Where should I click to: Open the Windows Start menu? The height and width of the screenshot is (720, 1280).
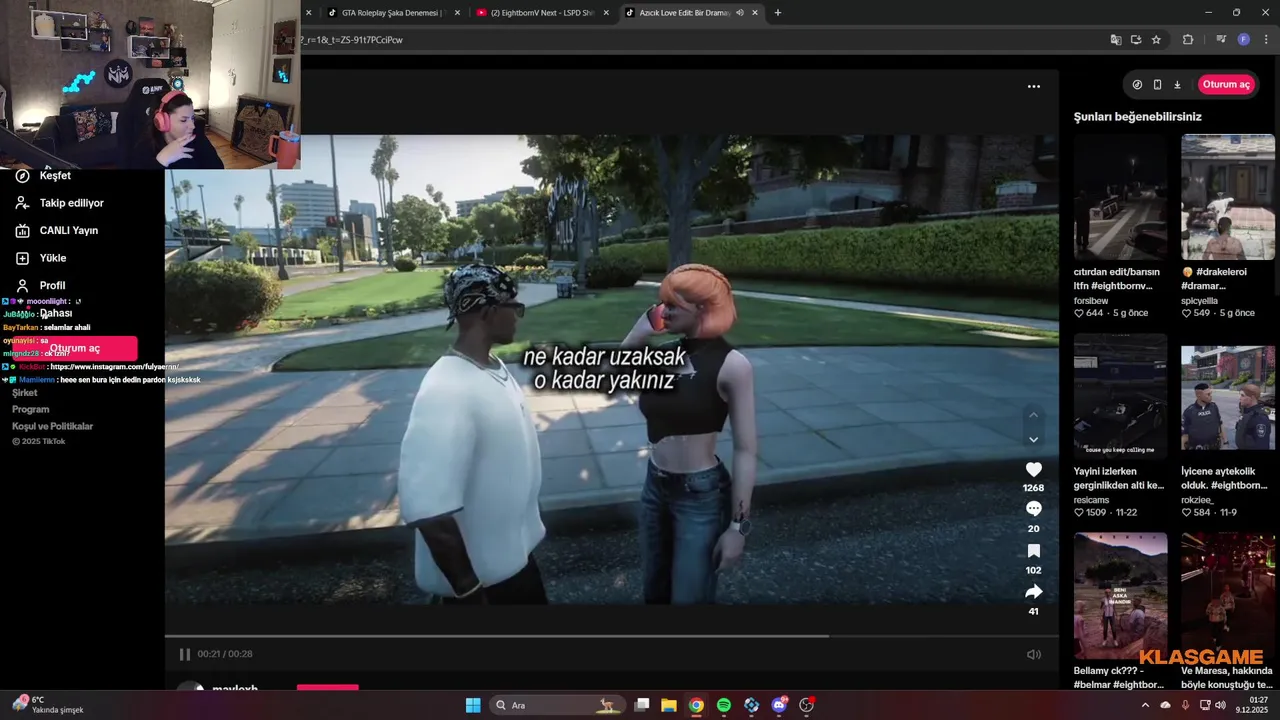click(x=473, y=705)
